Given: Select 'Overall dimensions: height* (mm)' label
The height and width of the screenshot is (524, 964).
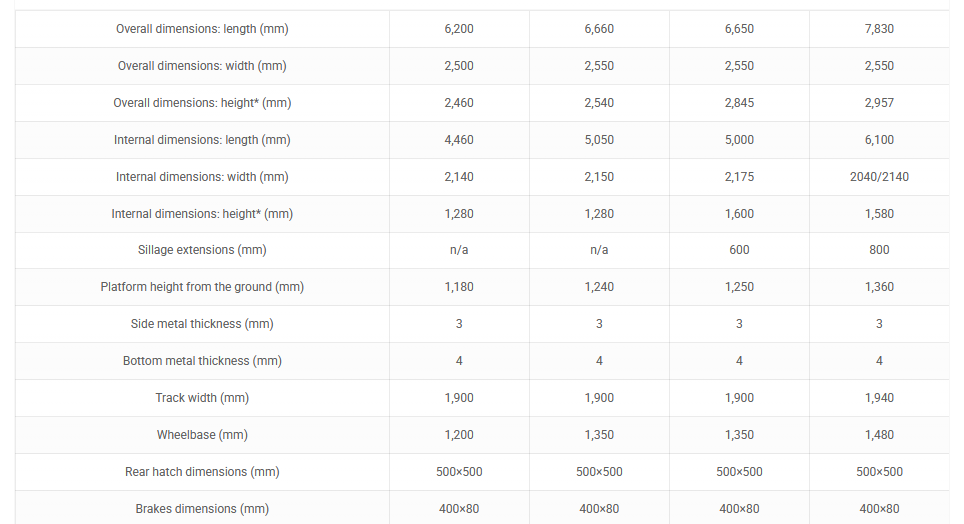Looking at the screenshot, I should pyautogui.click(x=202, y=103).
